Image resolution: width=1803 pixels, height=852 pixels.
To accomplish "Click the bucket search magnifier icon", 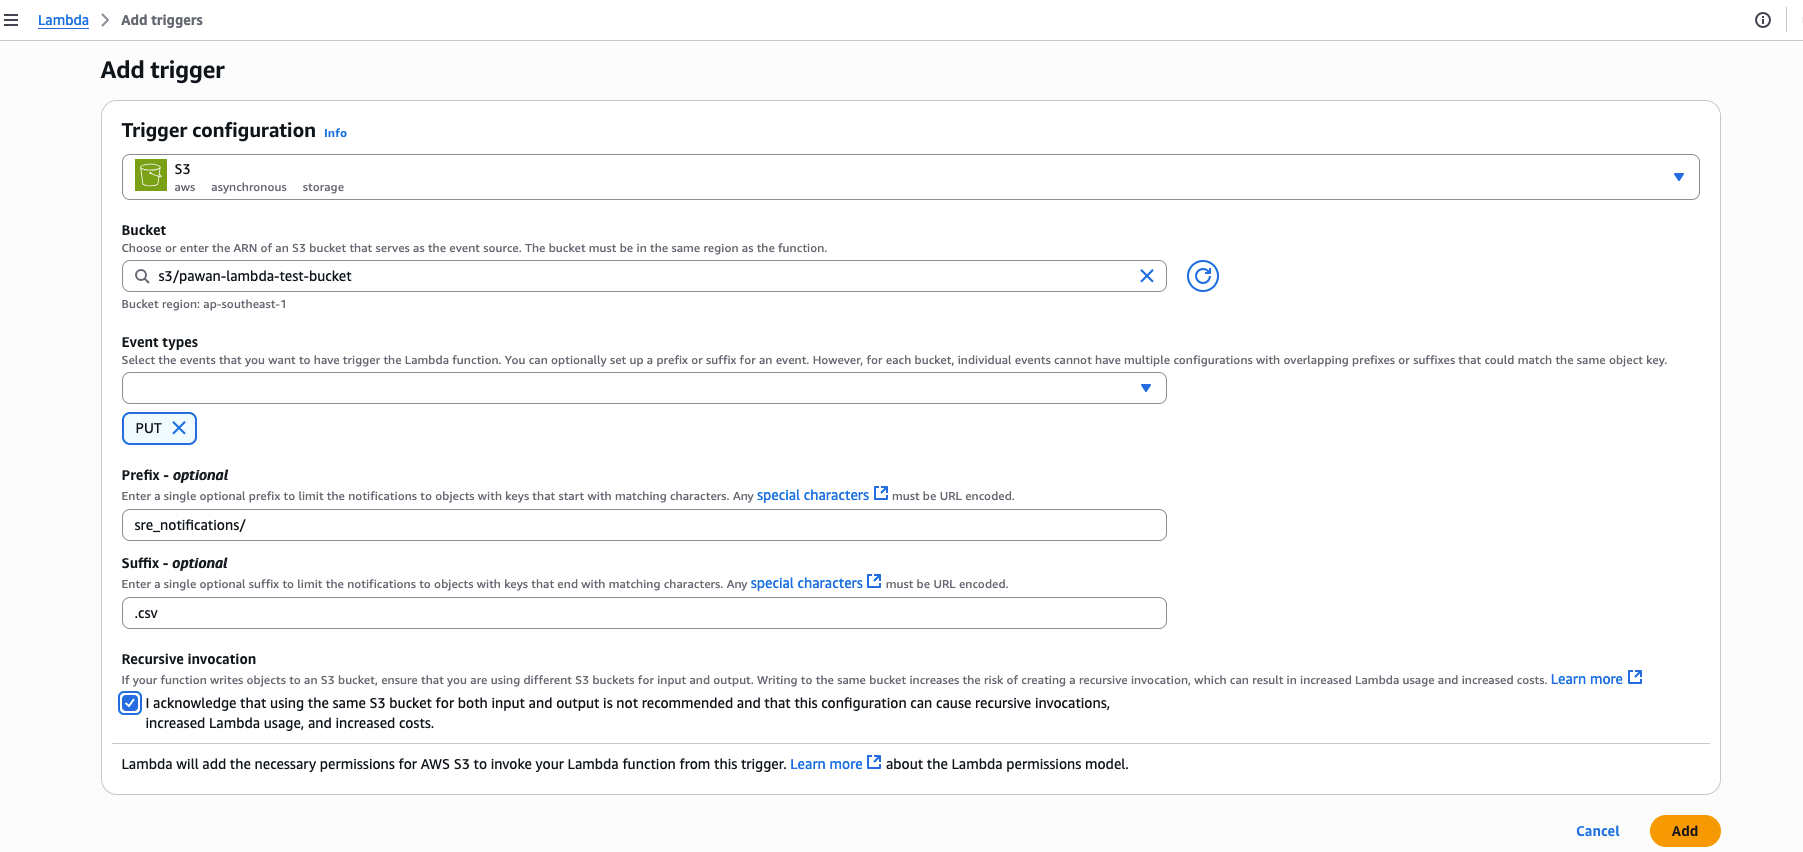I will click(142, 276).
